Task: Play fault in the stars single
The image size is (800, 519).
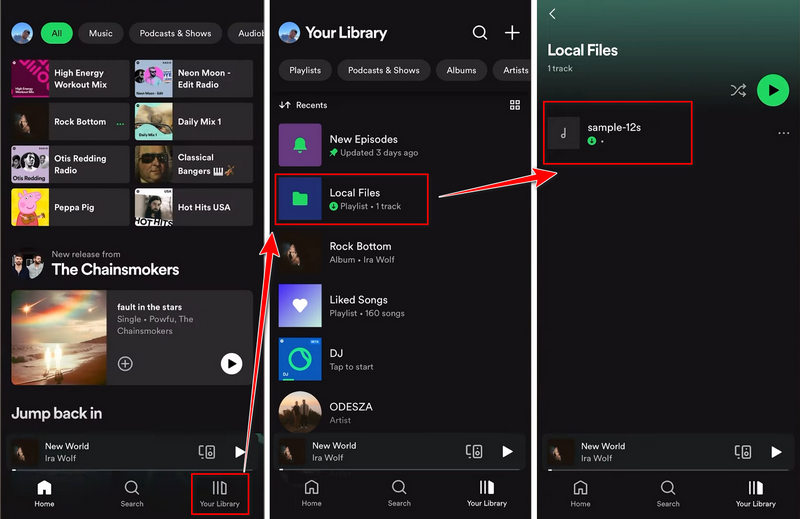Action: pos(231,363)
